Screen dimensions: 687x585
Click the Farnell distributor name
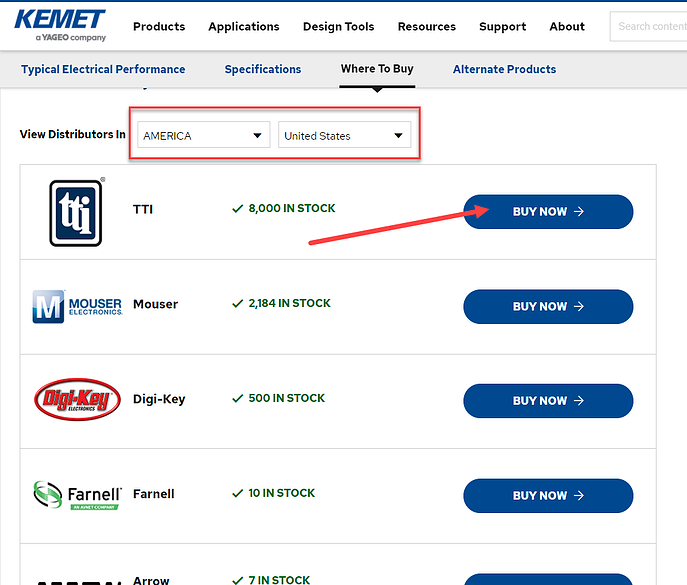click(154, 494)
